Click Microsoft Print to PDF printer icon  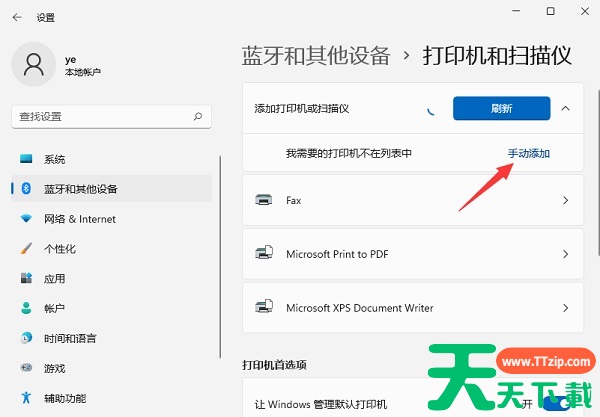[x=264, y=253]
